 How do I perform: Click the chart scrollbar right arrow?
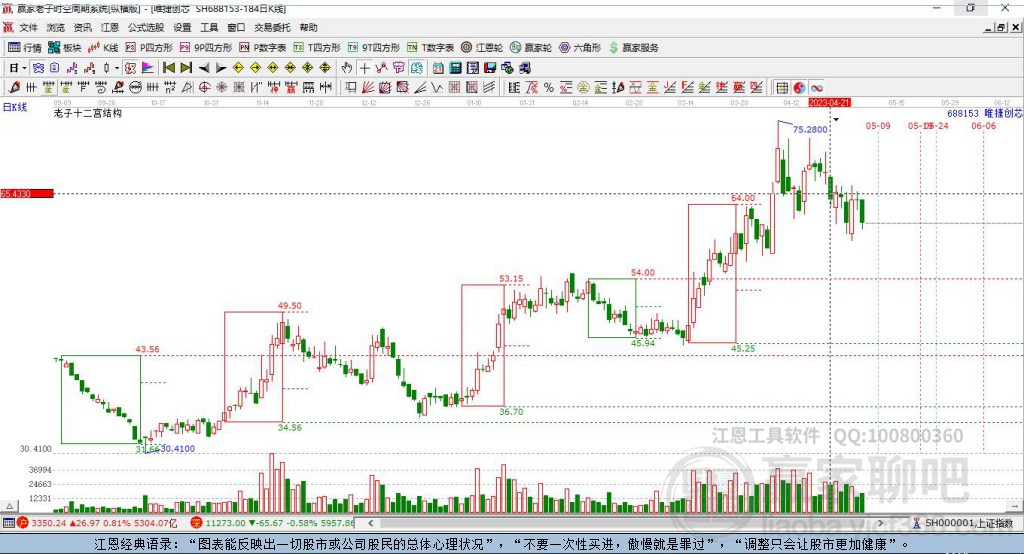[880, 523]
